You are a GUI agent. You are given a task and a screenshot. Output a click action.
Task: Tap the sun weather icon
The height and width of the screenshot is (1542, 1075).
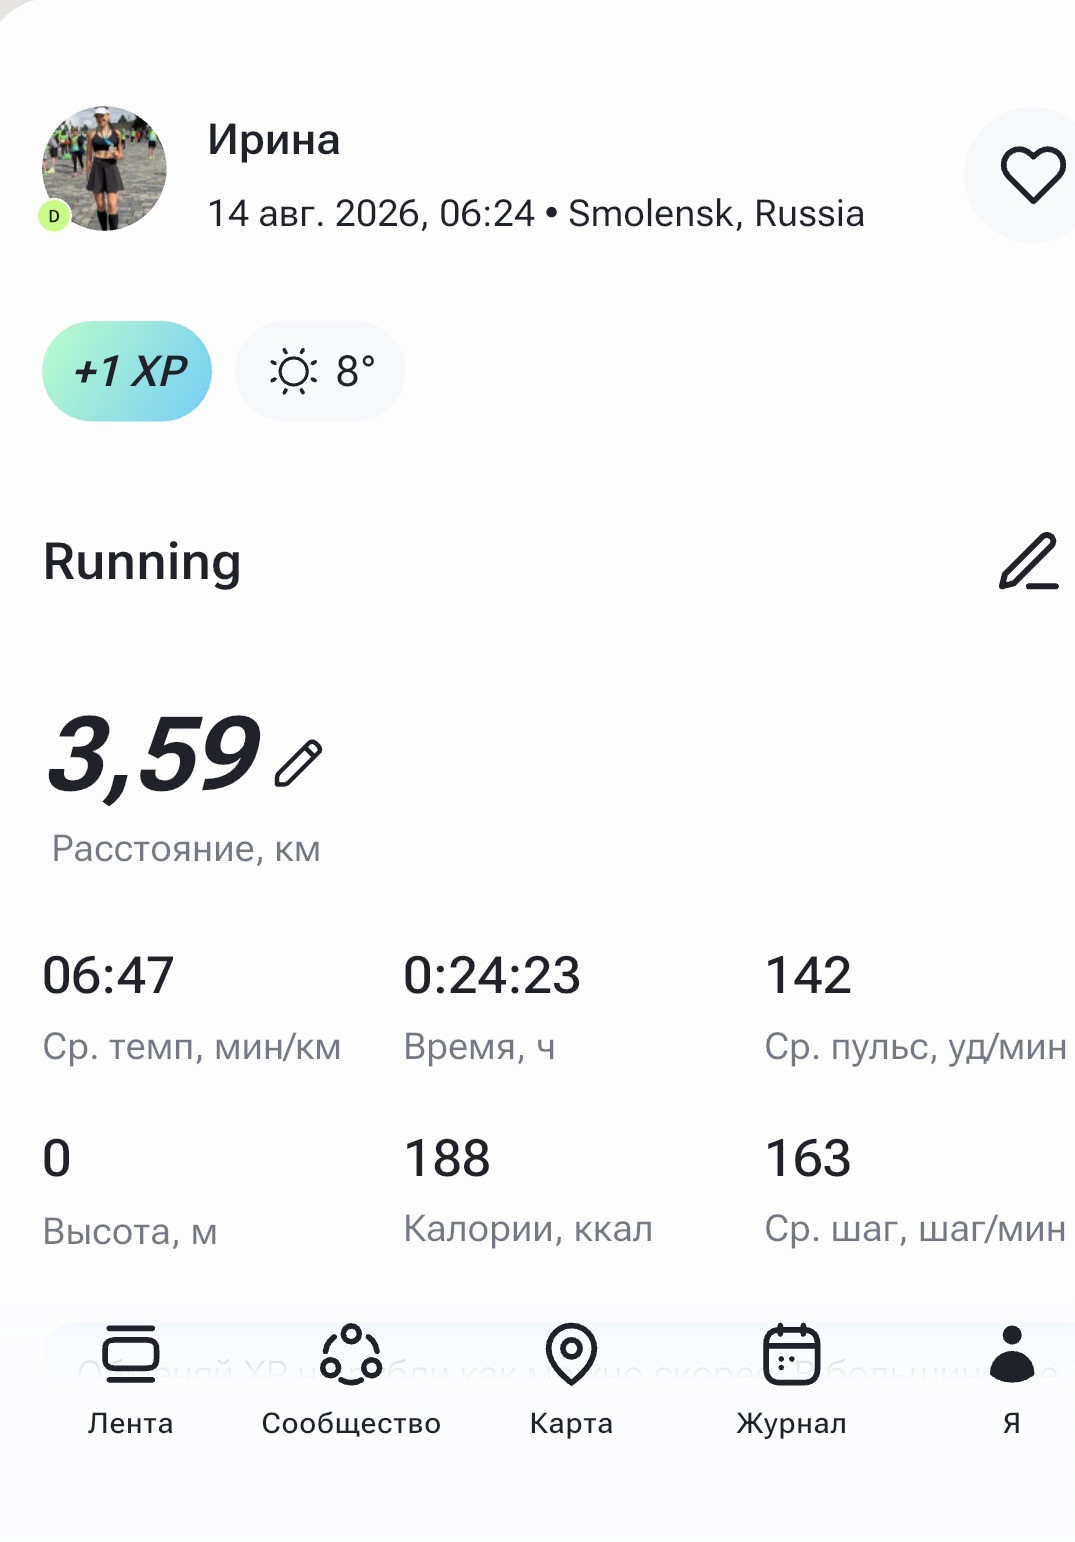click(293, 372)
